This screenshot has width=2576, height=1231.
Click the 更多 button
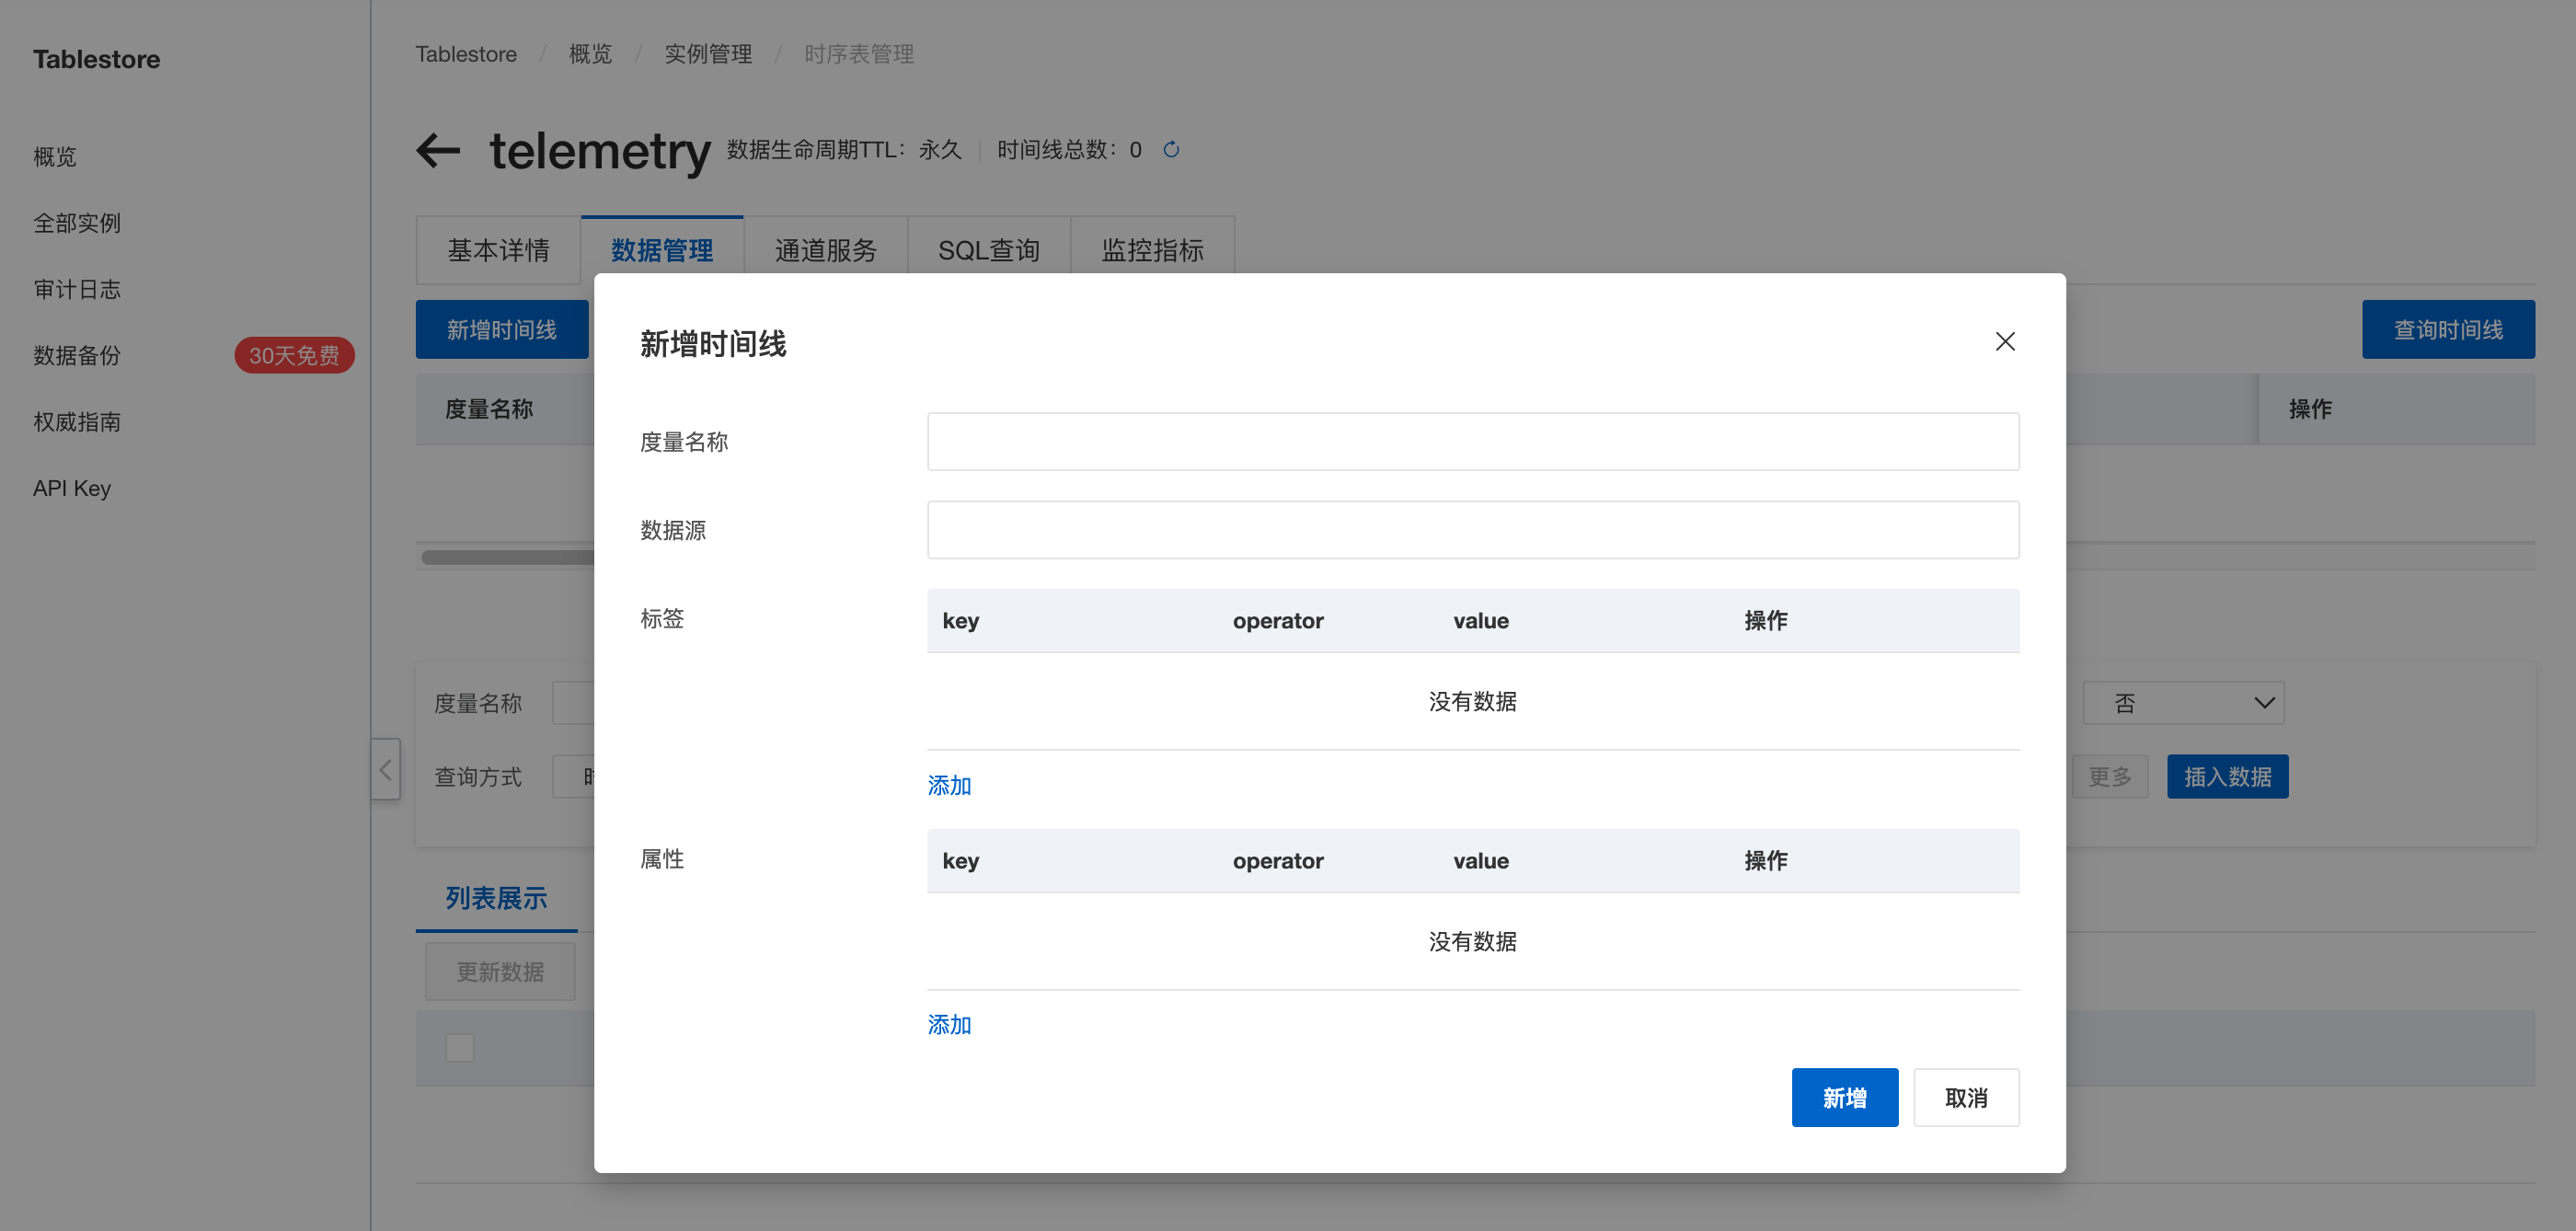2109,777
